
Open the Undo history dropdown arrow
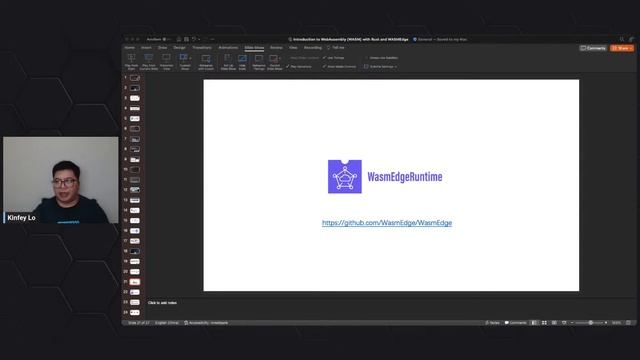[199, 40]
